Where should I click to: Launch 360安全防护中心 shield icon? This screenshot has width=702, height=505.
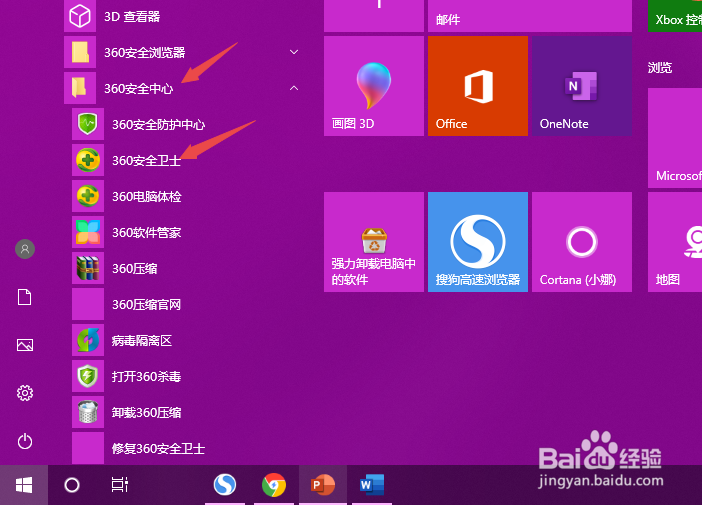click(88, 124)
